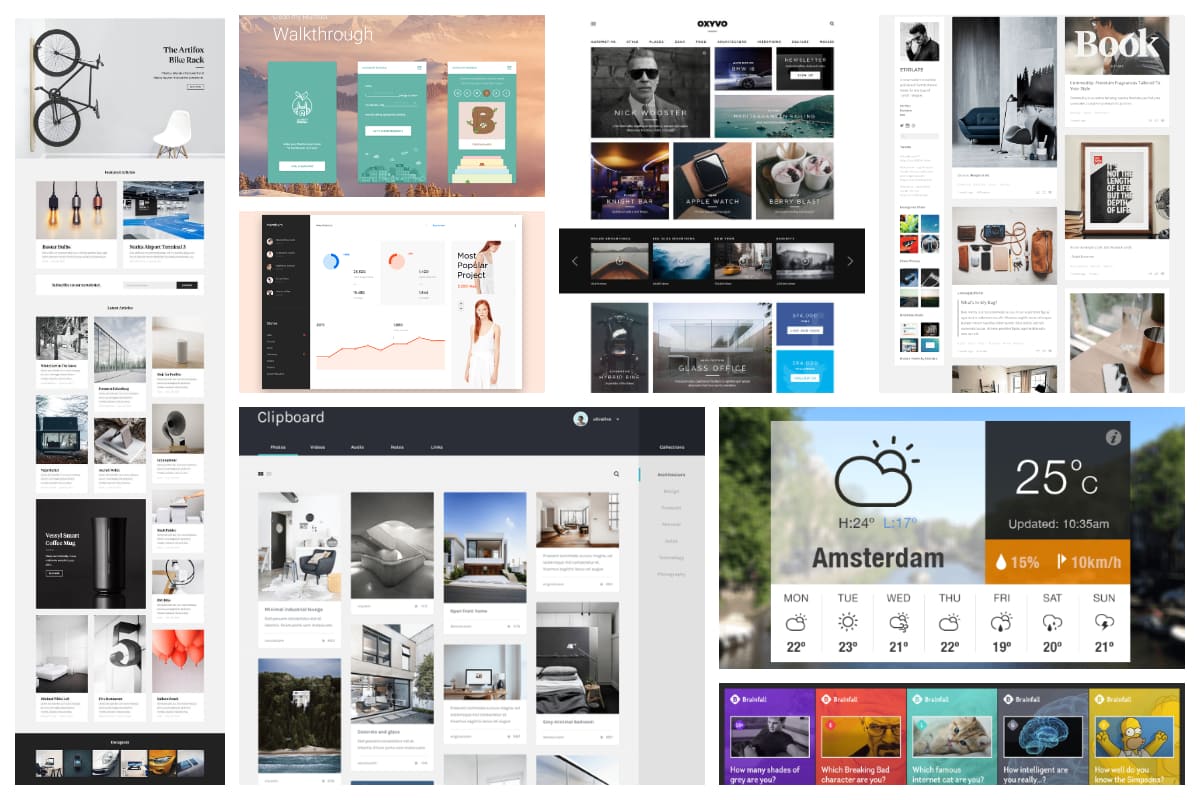Select Architecture in the Collections sidebar
1200x800 pixels.
click(670, 474)
